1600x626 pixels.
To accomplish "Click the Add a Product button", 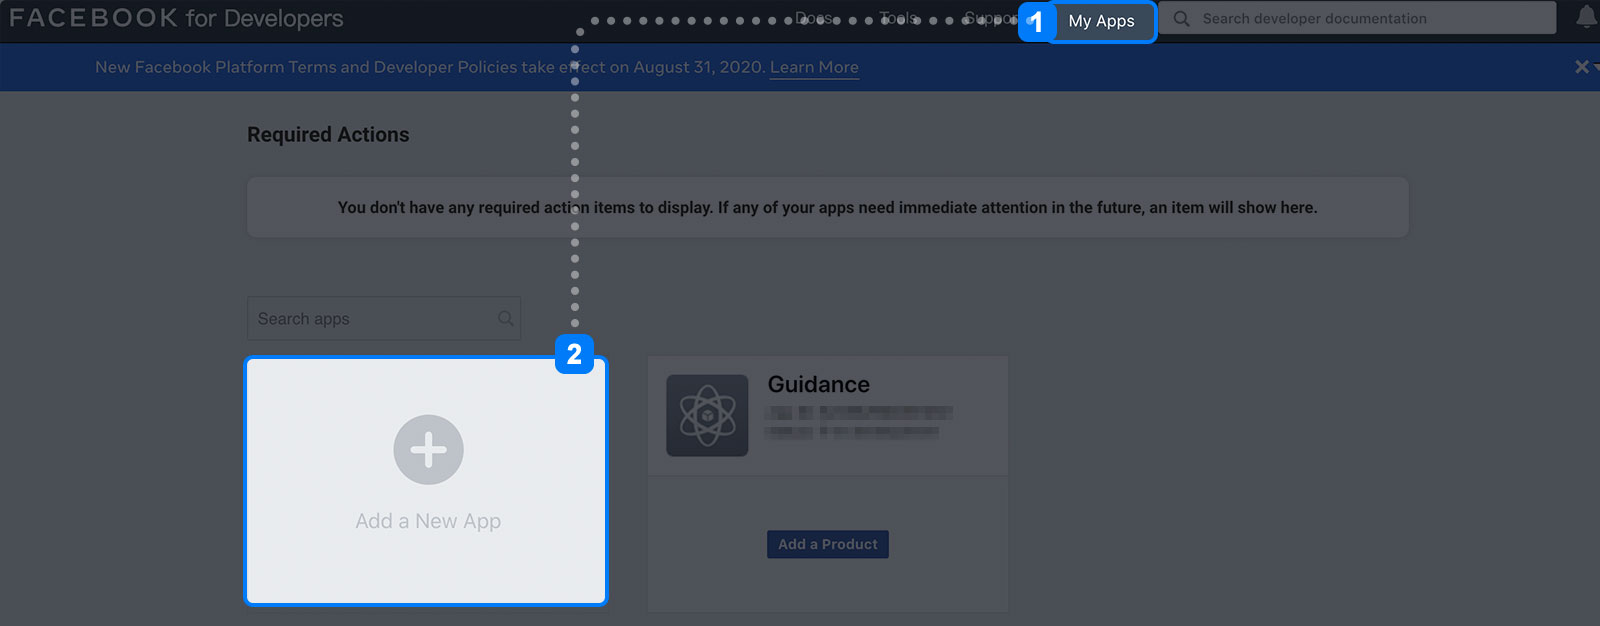I will tap(828, 544).
